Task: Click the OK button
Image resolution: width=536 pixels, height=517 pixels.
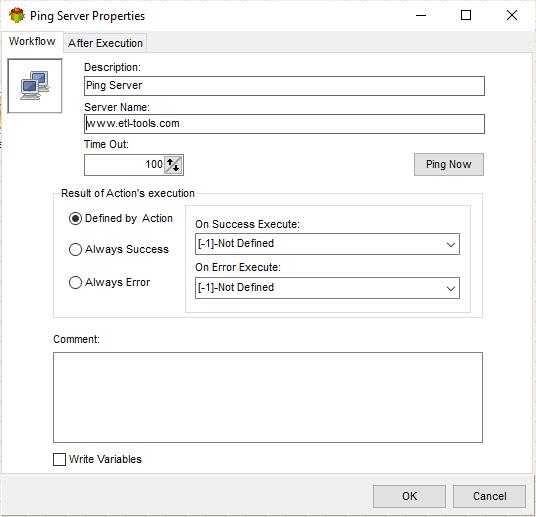Action: (409, 496)
